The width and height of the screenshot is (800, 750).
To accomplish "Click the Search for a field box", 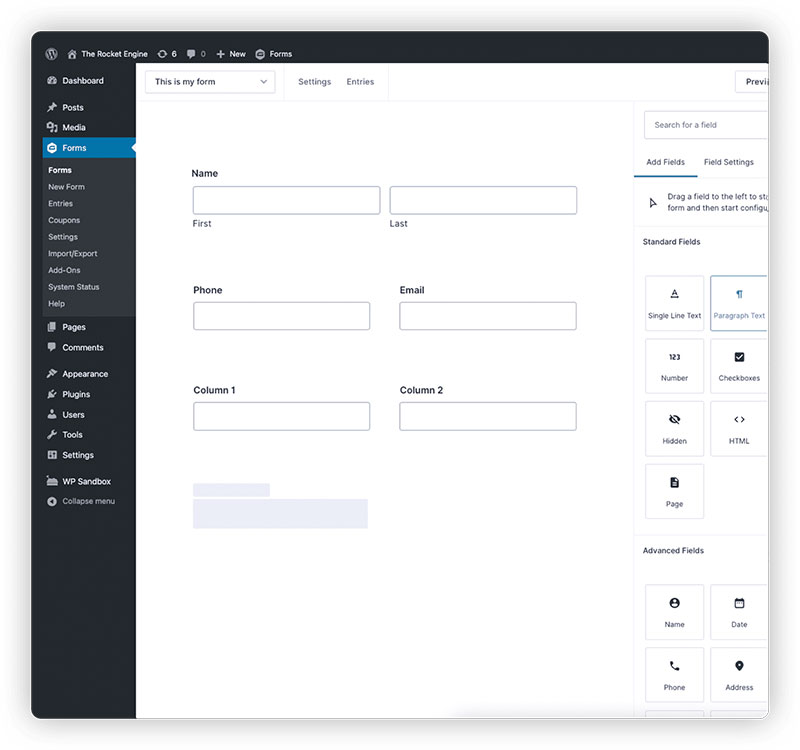I will click(707, 125).
